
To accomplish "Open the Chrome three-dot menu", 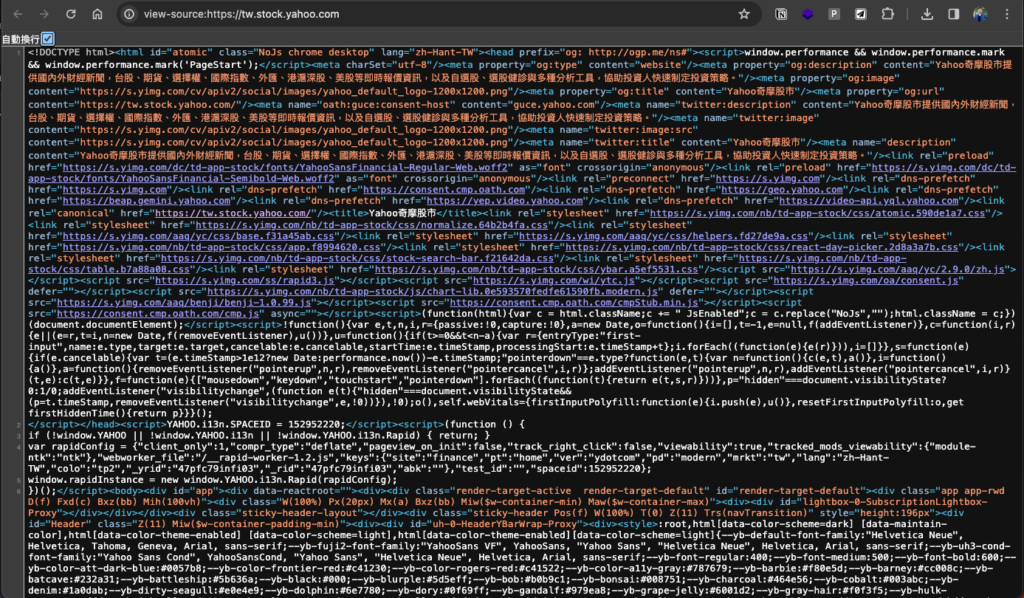I will [x=1006, y=14].
